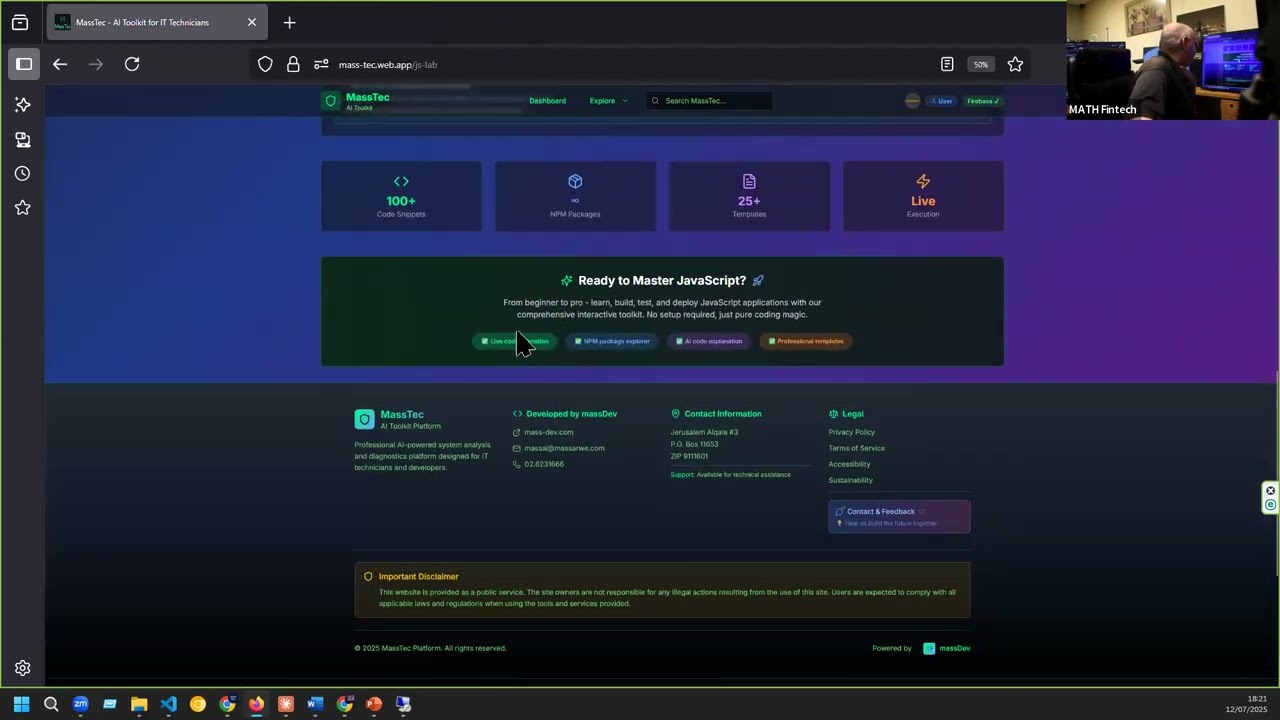Viewport: 1280px width, 720px height.
Task: Click the Ready to Master JavaScript heading
Action: pyautogui.click(x=662, y=281)
